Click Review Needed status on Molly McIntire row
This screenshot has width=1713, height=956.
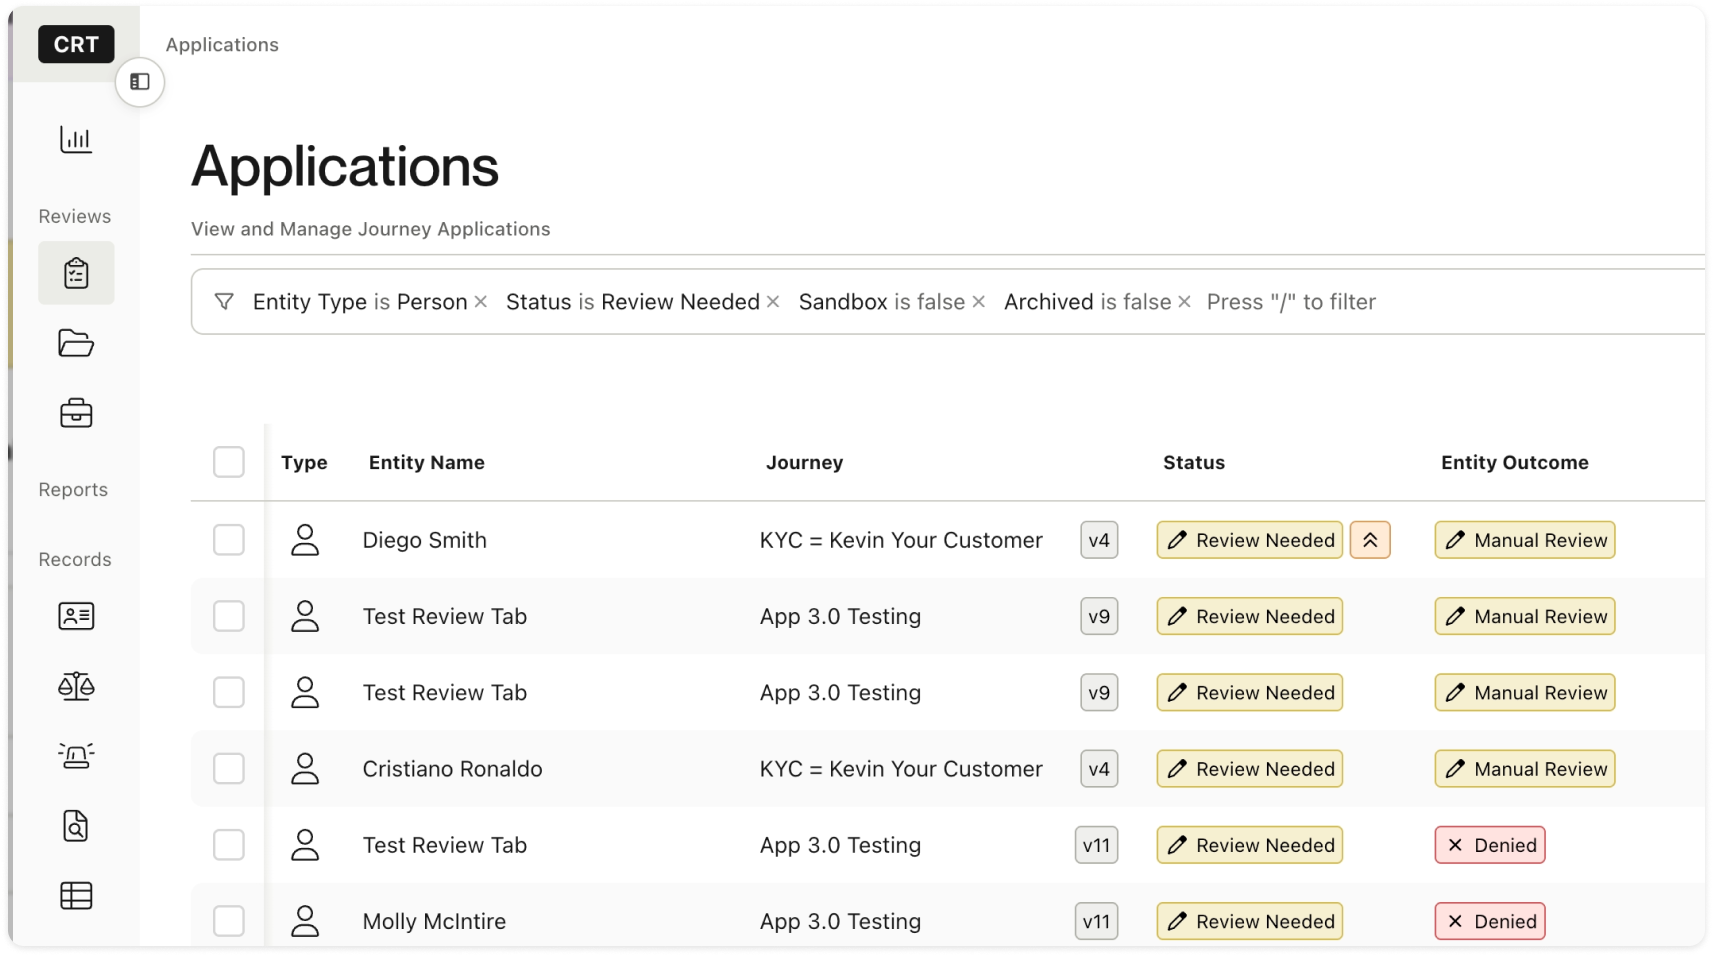tap(1250, 921)
